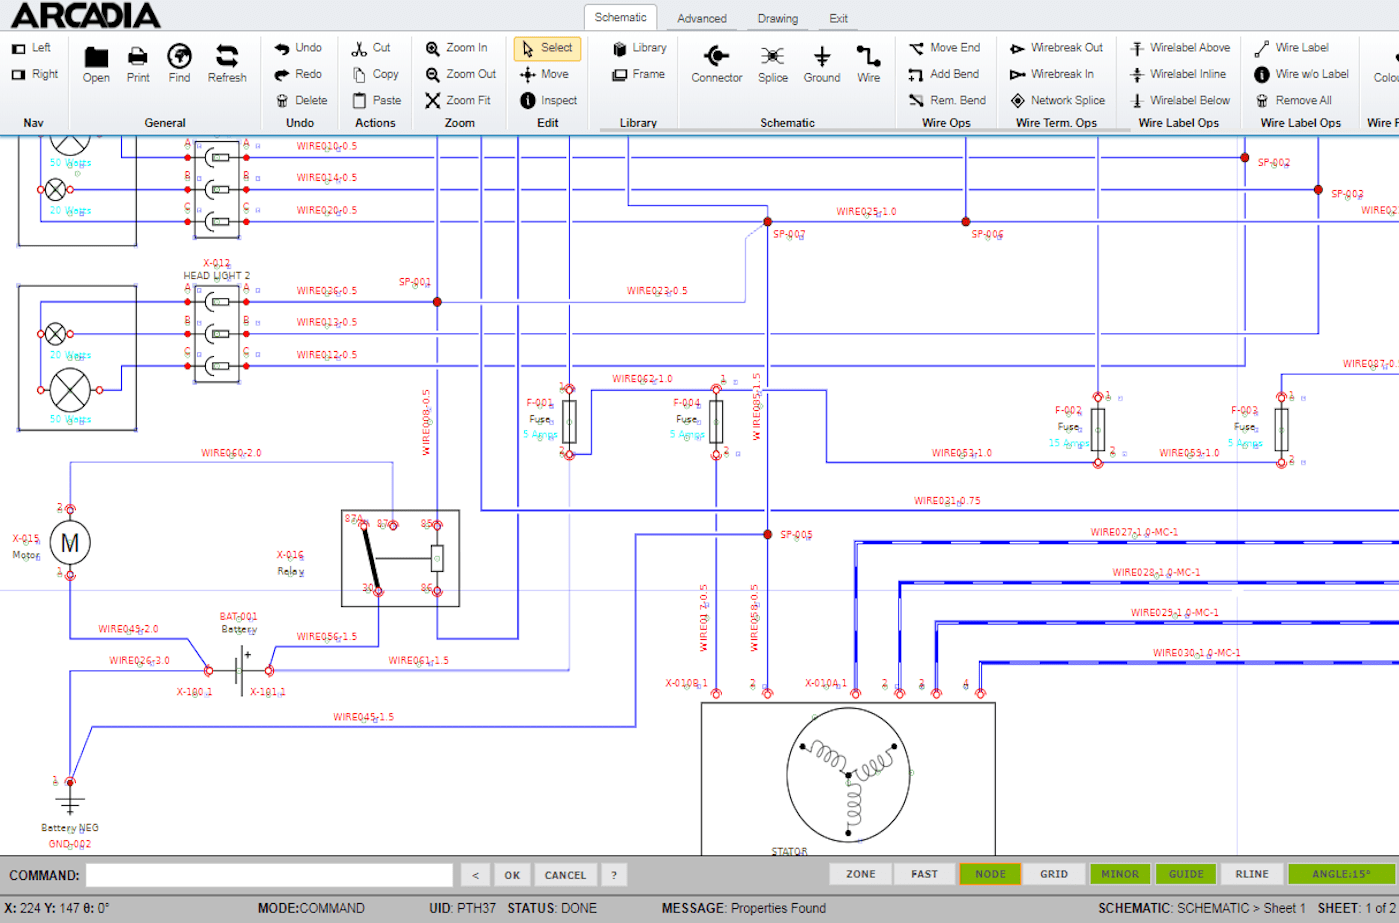Click the CANCEL command button
This screenshot has width=1399, height=923.
click(565, 875)
